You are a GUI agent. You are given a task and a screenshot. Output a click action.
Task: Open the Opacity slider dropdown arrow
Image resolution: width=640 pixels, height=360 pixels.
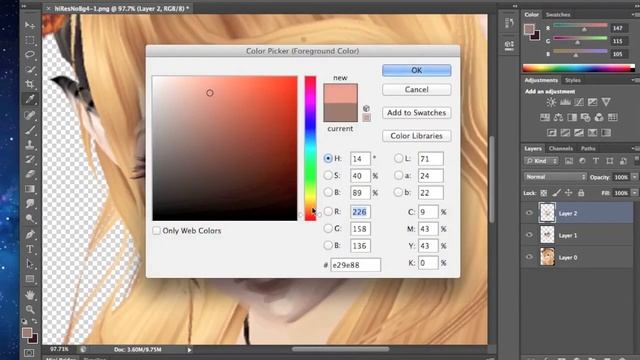(634, 177)
